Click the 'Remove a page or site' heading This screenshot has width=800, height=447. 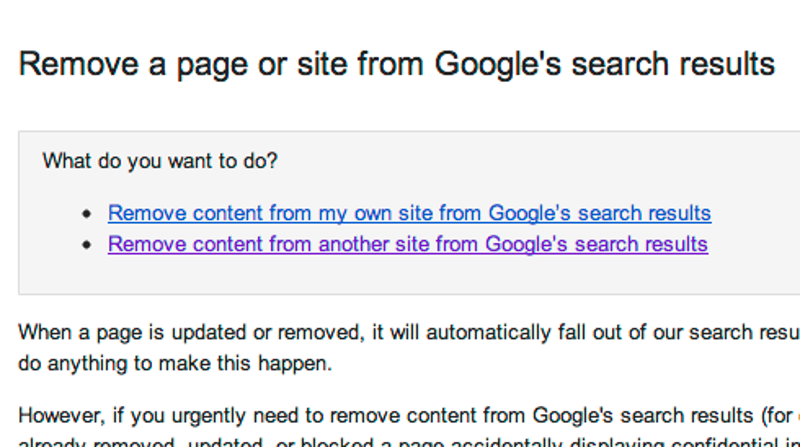pyautogui.click(x=396, y=65)
